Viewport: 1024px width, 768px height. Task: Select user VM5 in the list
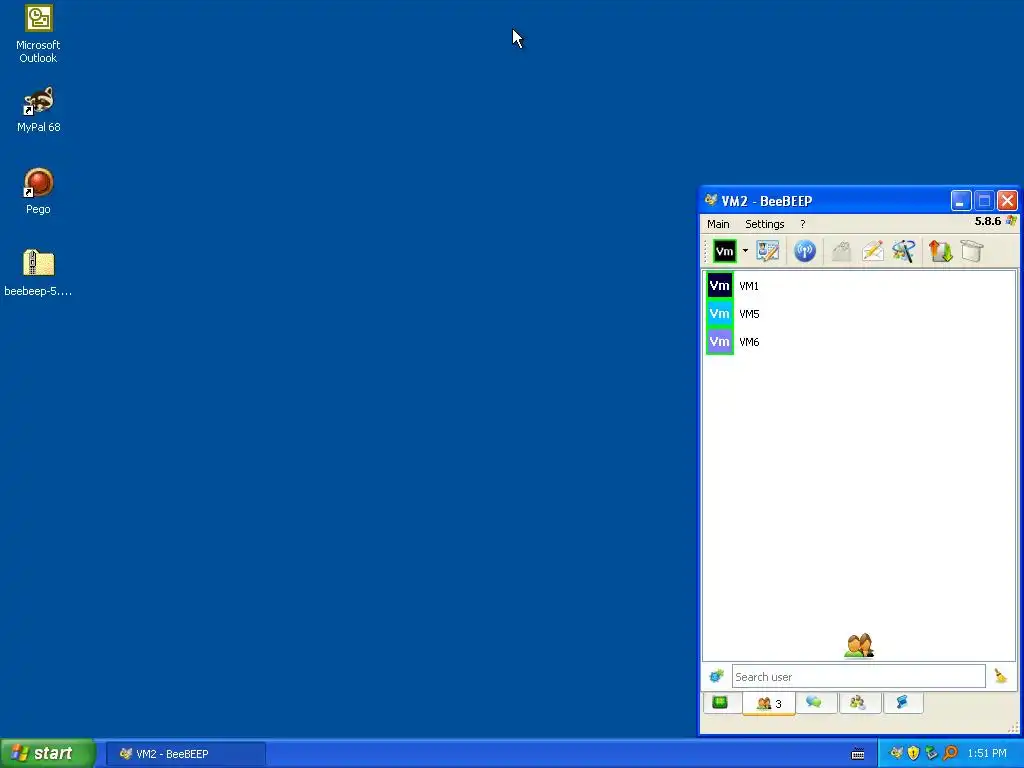click(x=859, y=314)
